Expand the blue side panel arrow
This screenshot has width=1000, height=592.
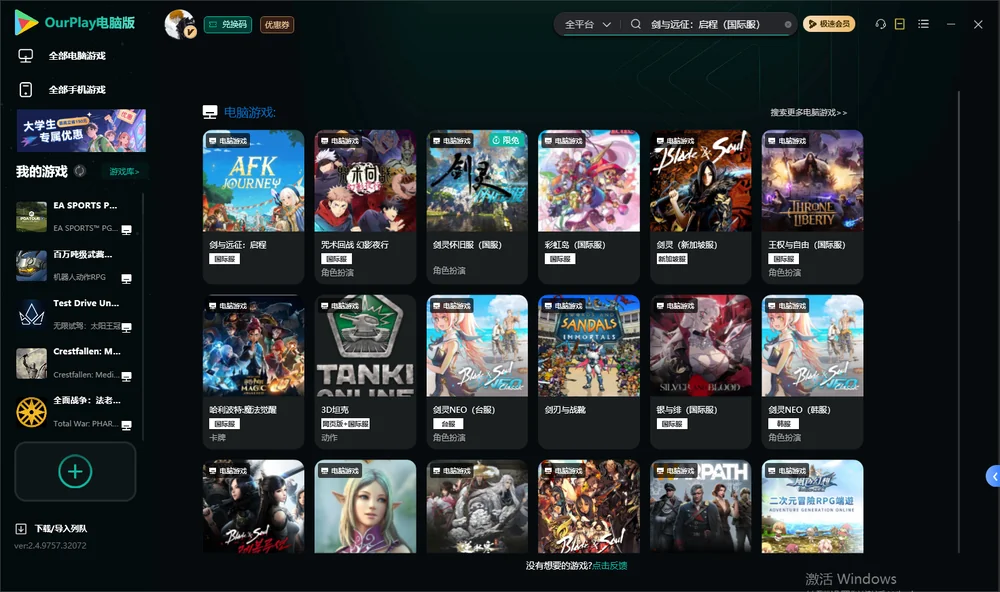click(x=993, y=477)
